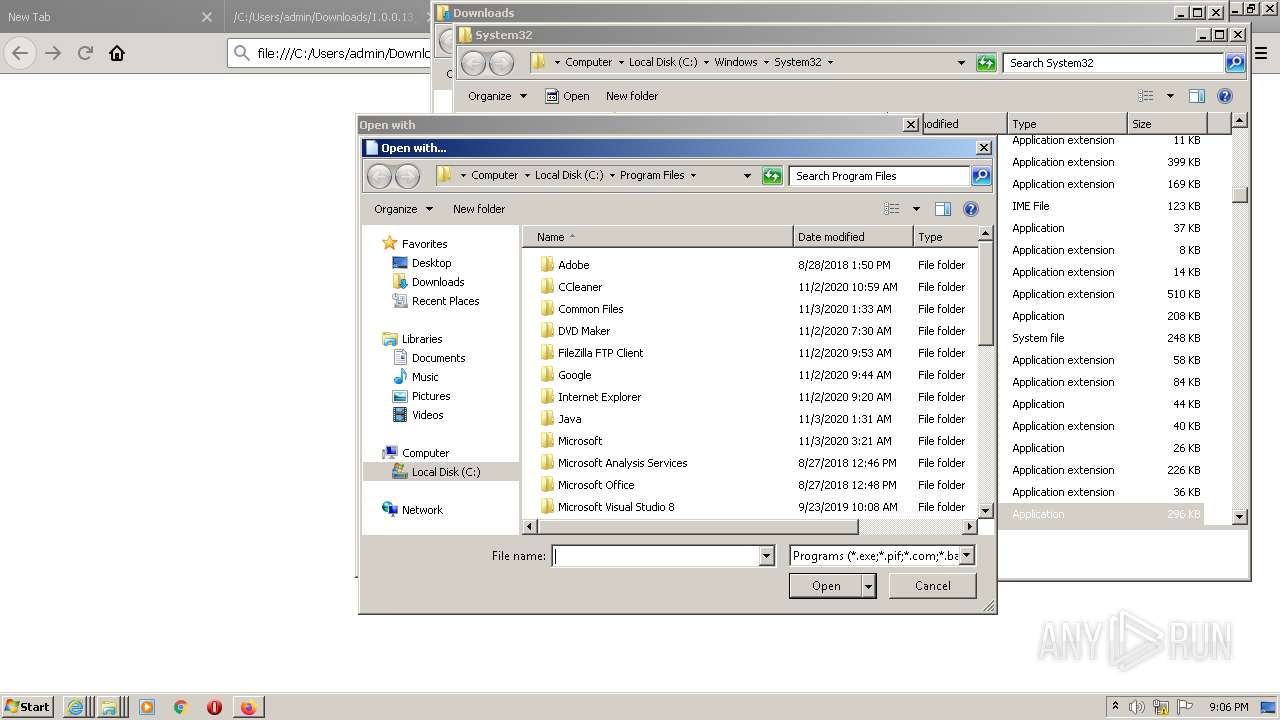1280x720 pixels.
Task: Open Windows Media Player from taskbar
Action: [147, 707]
